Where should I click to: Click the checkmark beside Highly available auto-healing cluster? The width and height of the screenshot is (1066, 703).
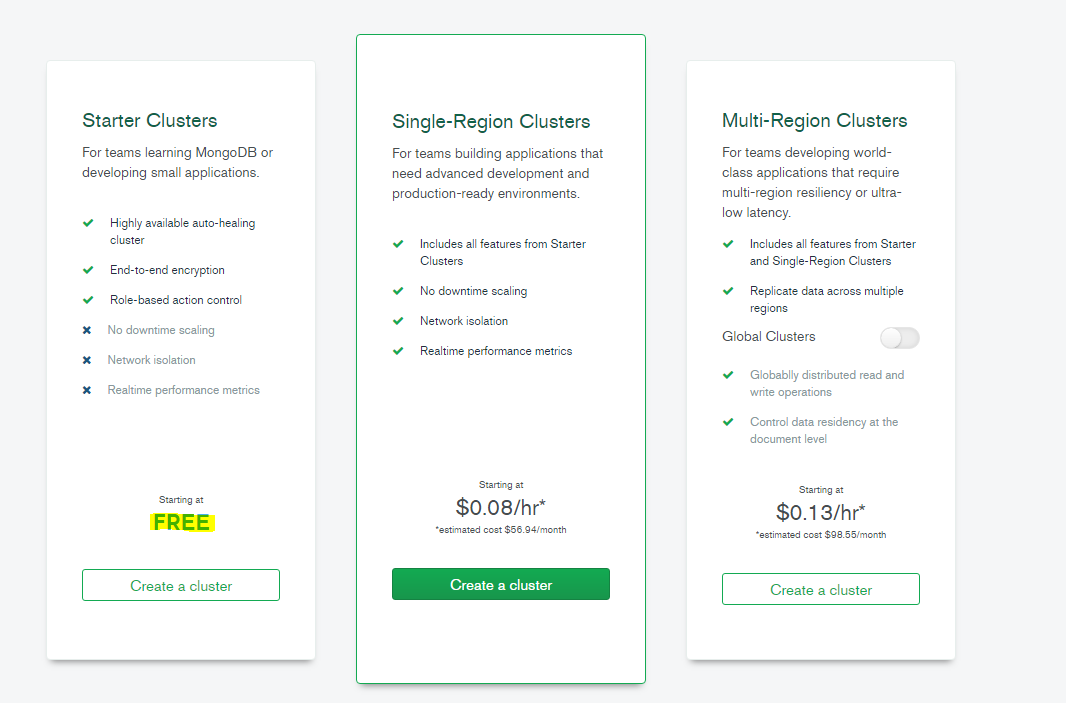[x=86, y=221]
